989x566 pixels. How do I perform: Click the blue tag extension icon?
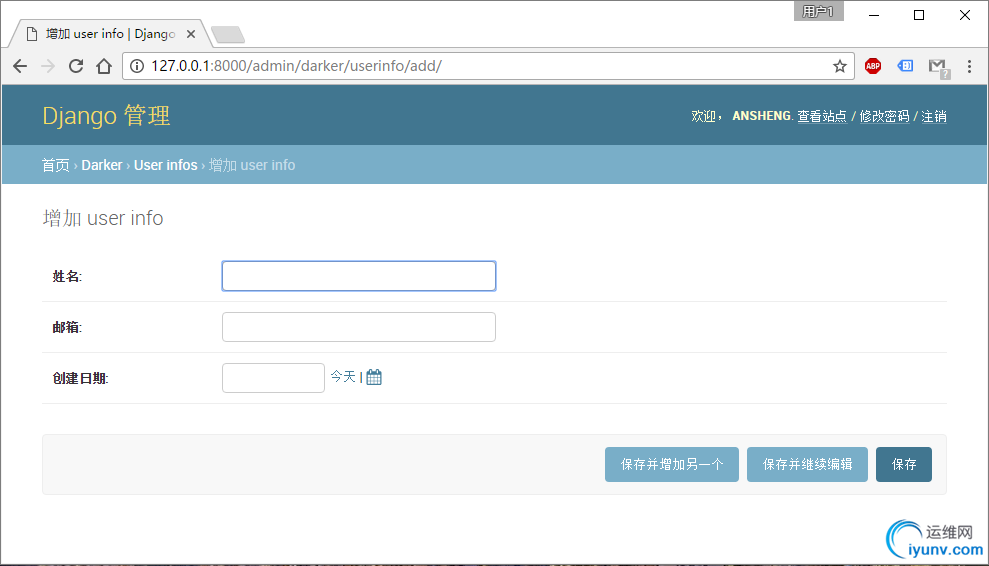(x=905, y=66)
